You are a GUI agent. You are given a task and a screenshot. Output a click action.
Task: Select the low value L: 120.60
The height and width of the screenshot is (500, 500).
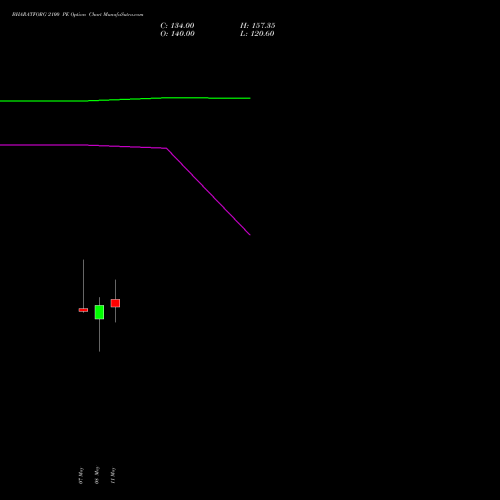point(257,34)
